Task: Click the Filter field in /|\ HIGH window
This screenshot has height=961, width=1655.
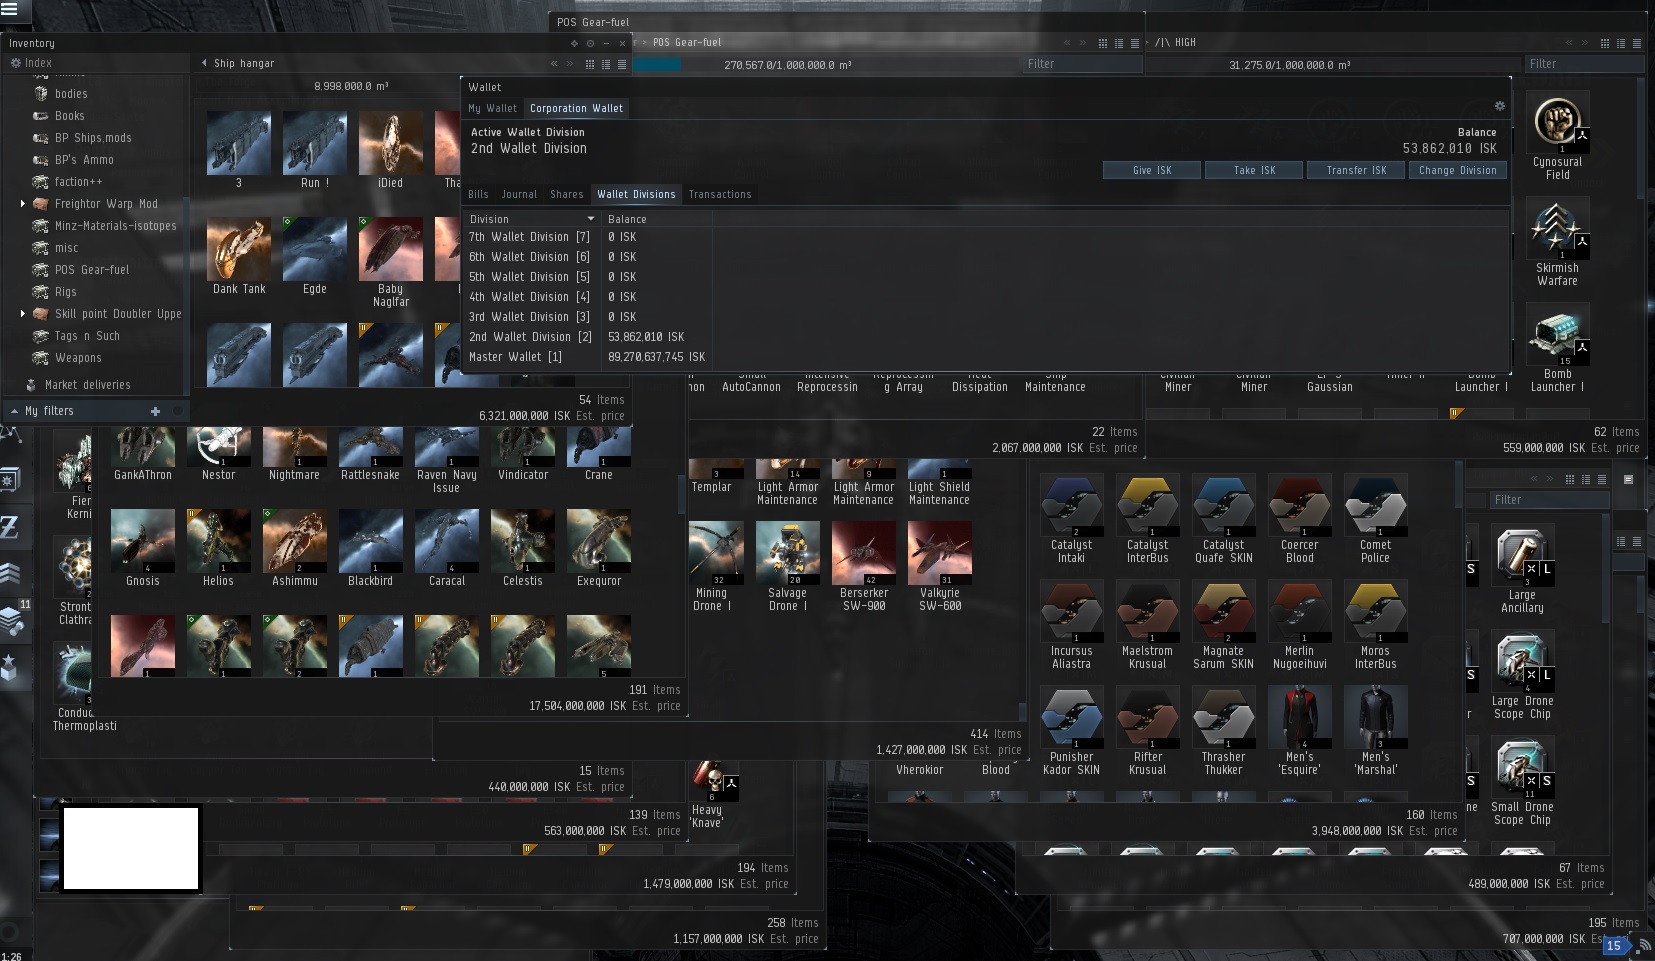Action: click(x=1584, y=64)
